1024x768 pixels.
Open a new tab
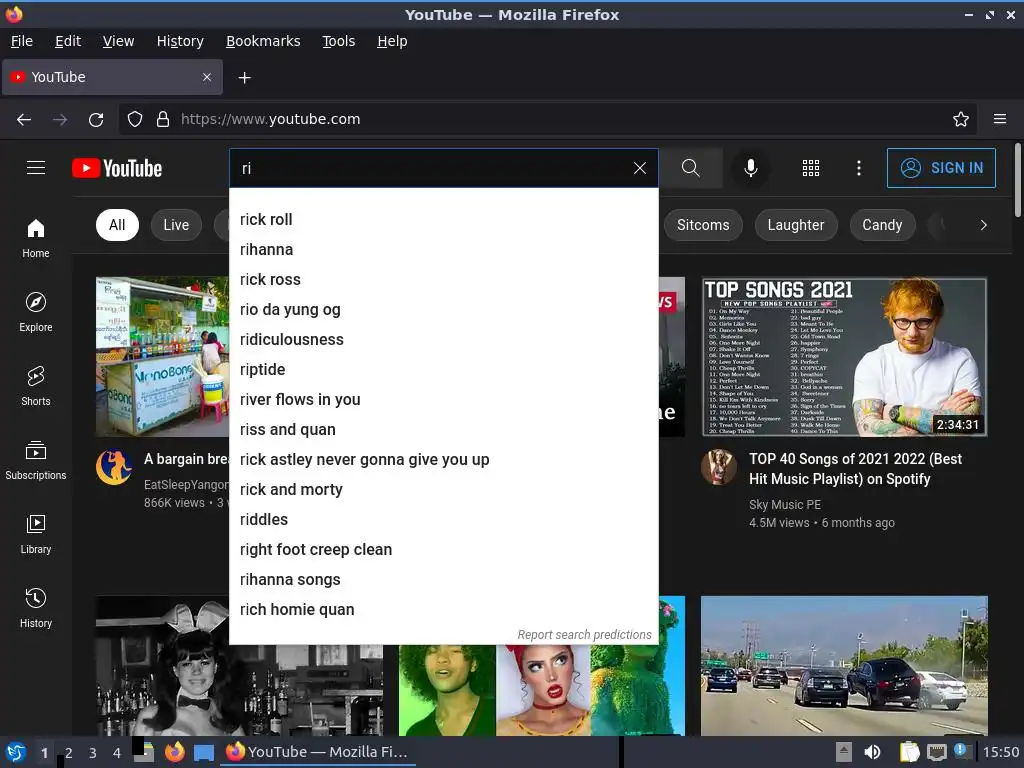244,78
